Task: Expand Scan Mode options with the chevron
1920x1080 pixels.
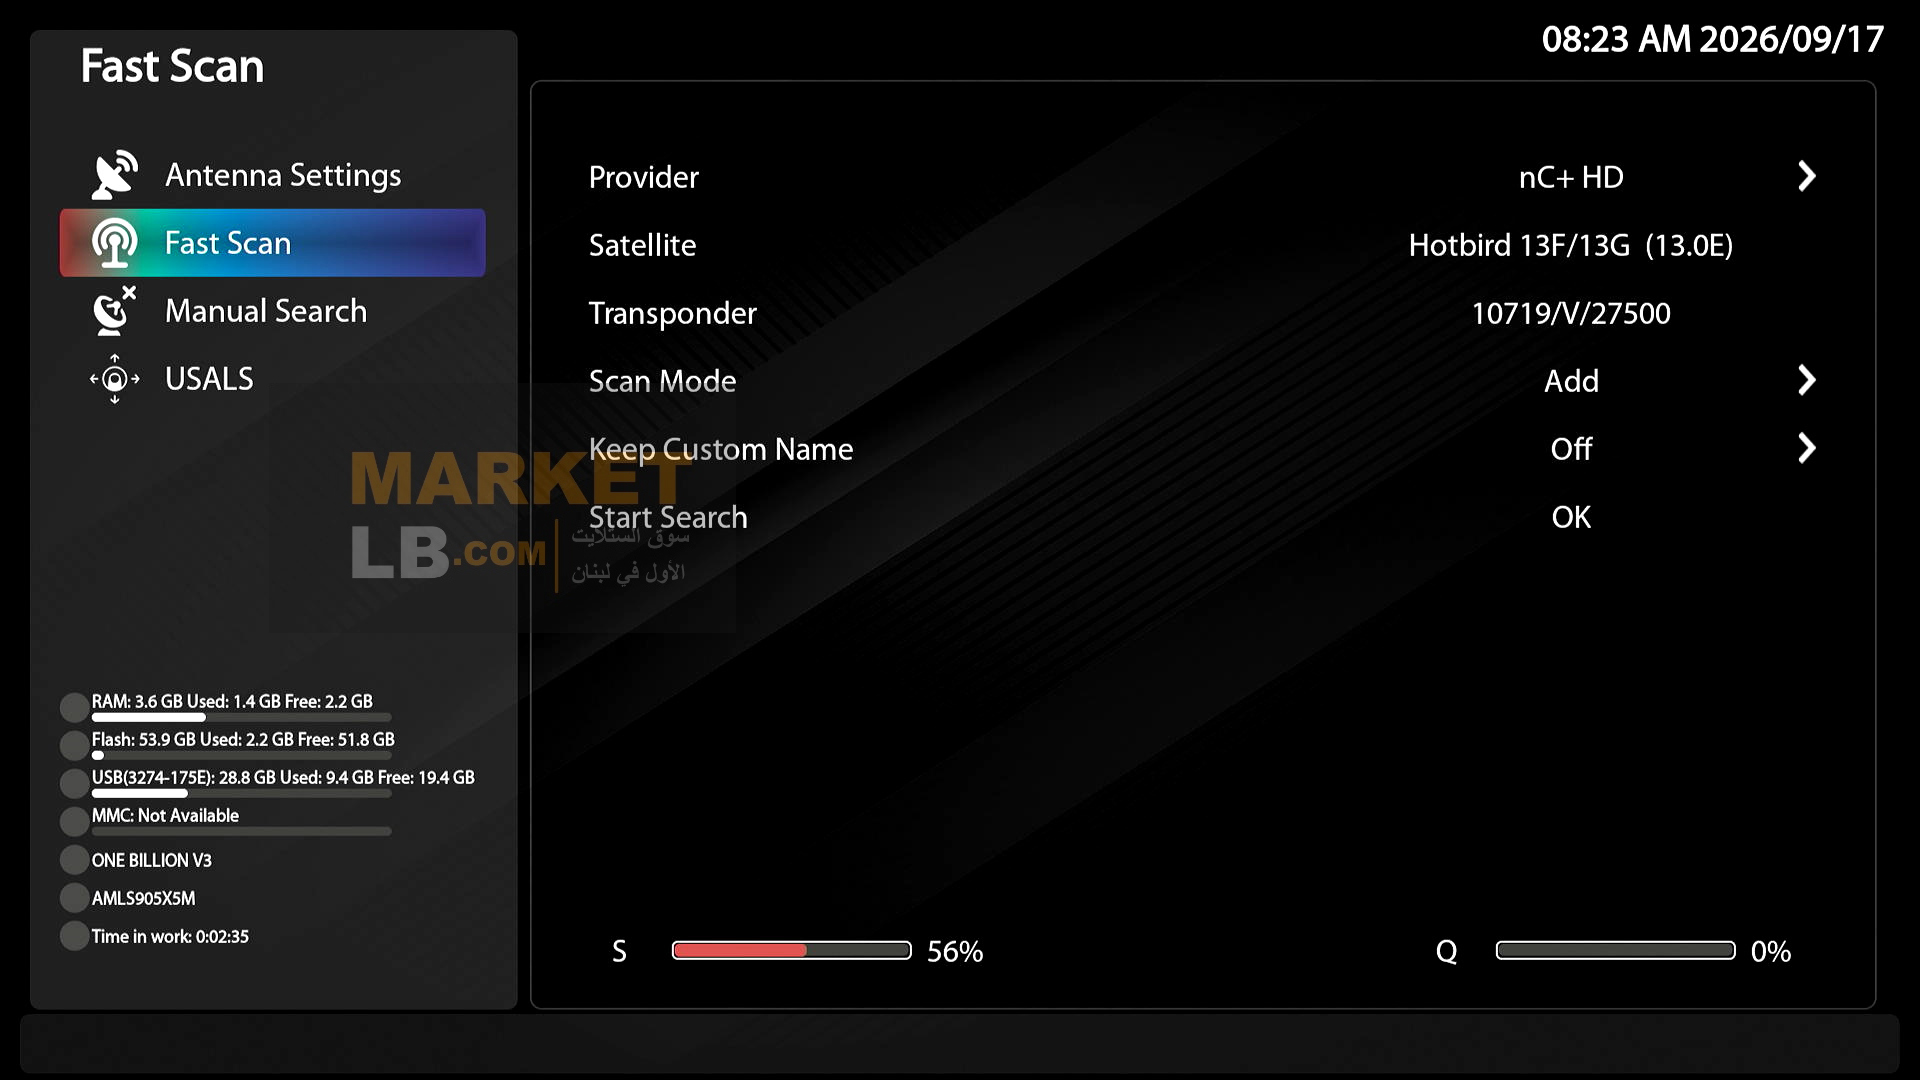Action: coord(1806,381)
